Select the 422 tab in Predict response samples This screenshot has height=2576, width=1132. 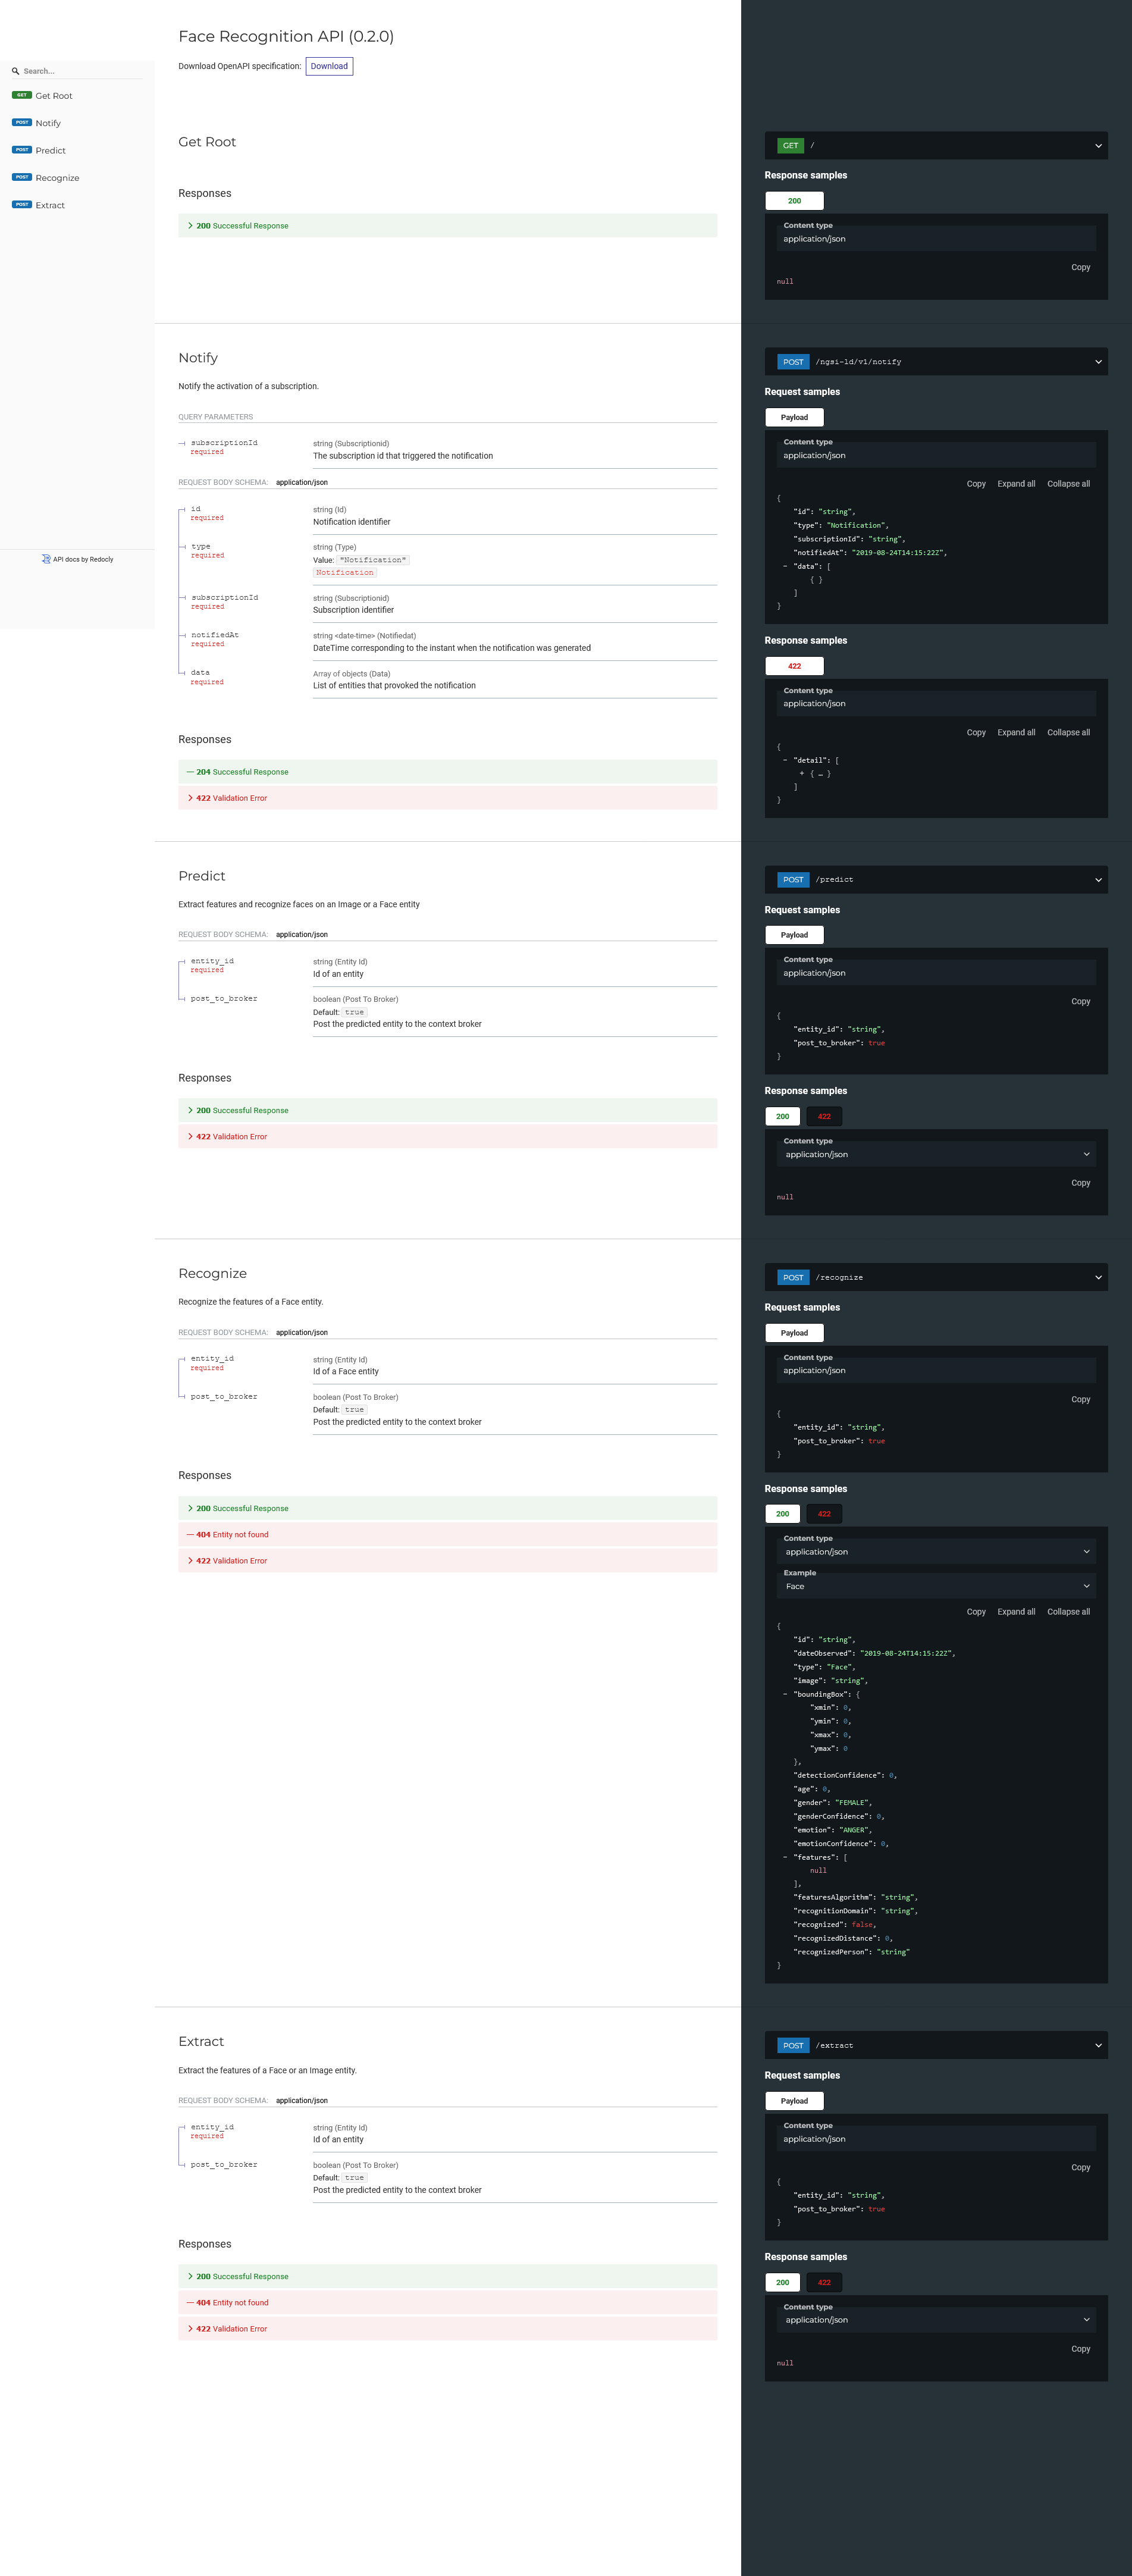click(x=824, y=1116)
